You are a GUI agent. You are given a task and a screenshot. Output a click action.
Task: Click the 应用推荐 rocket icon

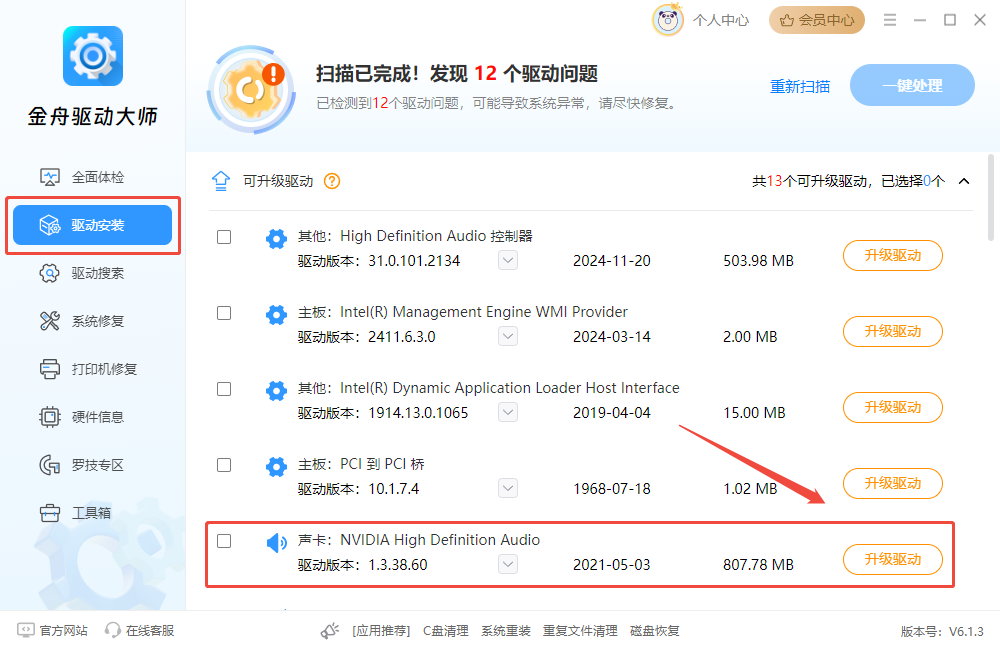[330, 631]
